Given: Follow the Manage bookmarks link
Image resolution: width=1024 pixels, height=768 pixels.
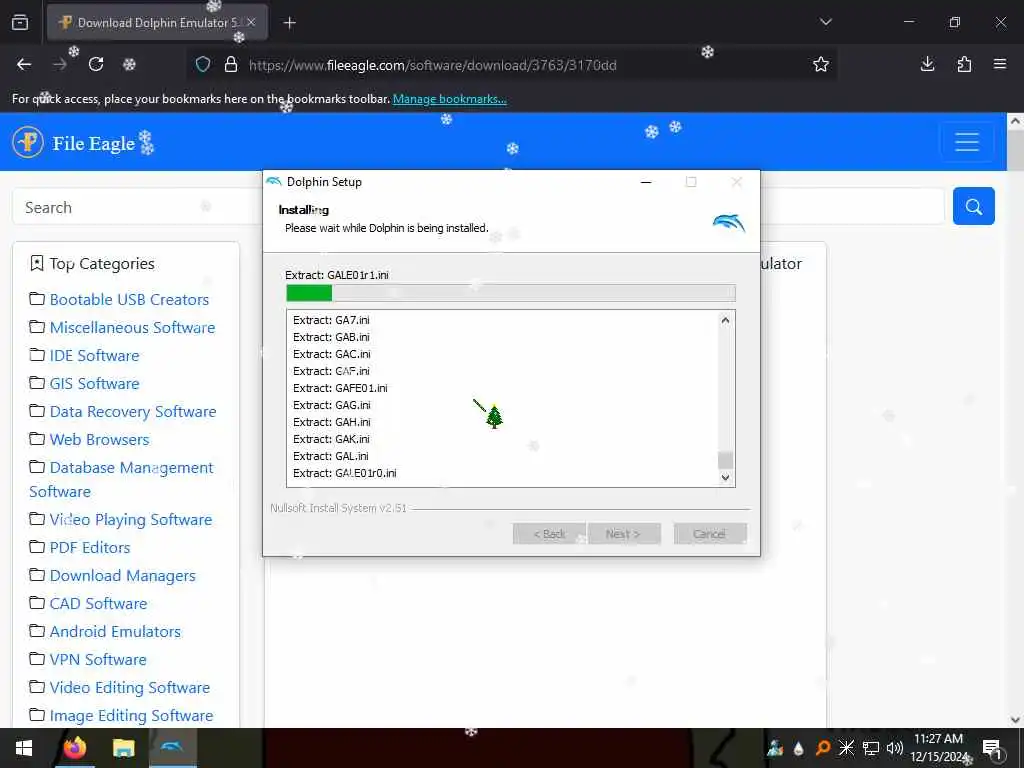Looking at the screenshot, I should [449, 99].
